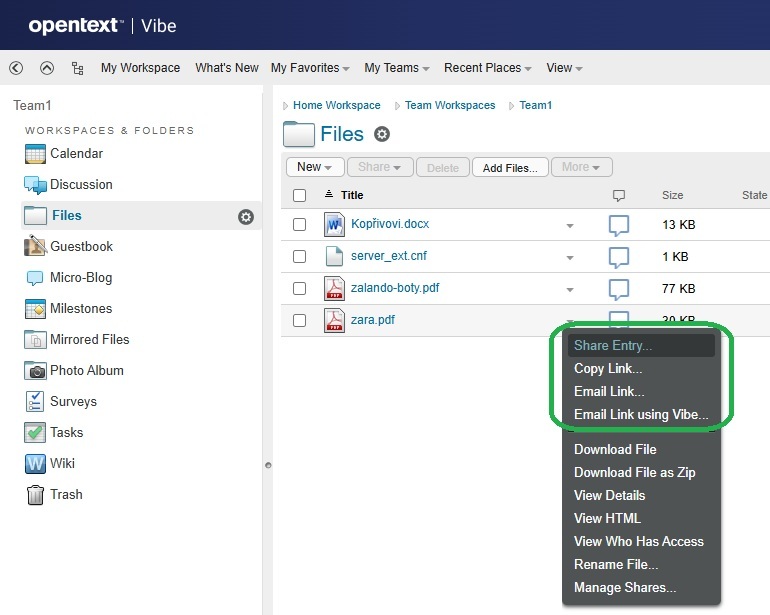This screenshot has height=615, width=770.
Task: Choose Share Entry... in context menu
Action: tap(641, 345)
